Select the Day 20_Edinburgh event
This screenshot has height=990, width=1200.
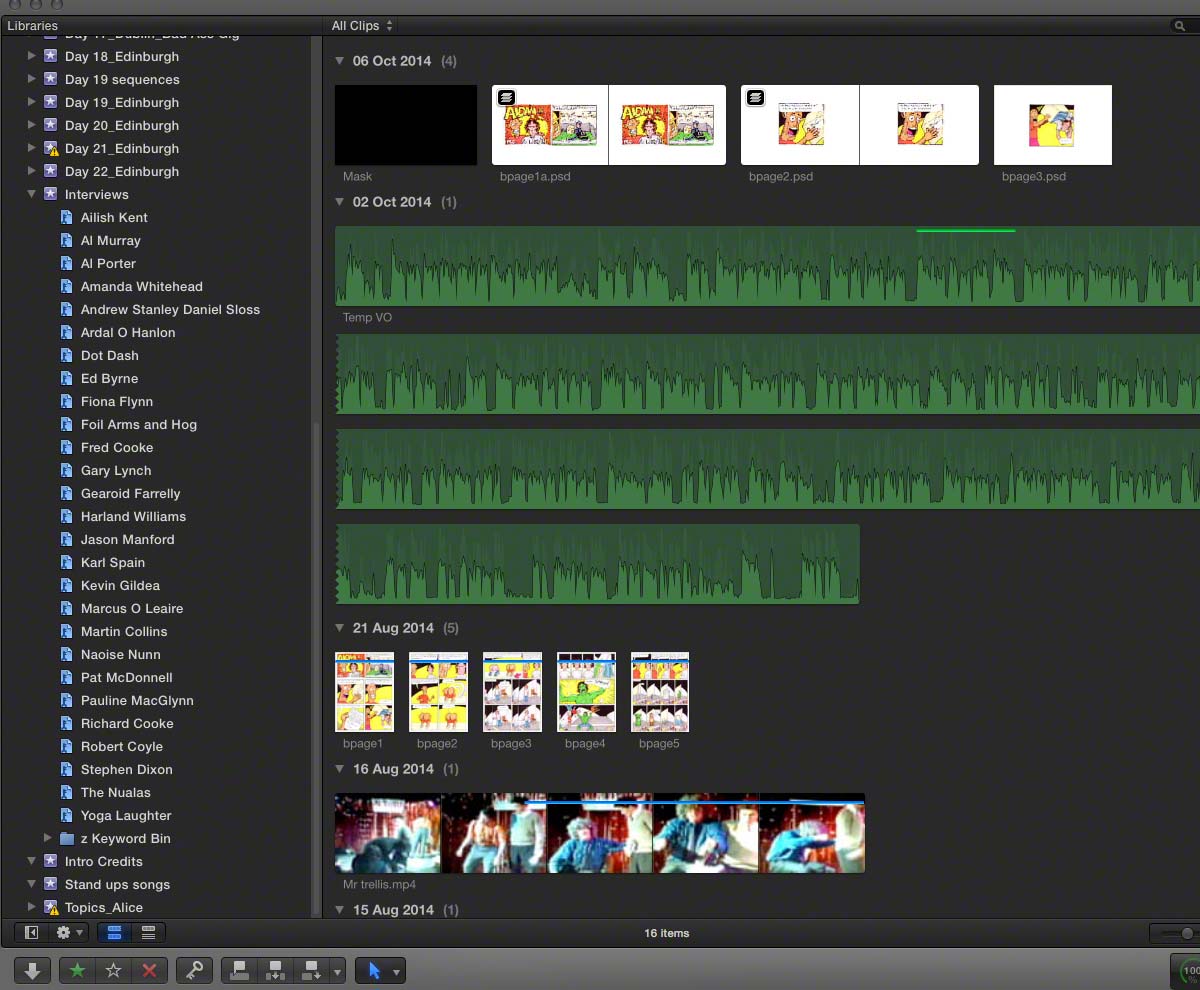tap(121, 125)
